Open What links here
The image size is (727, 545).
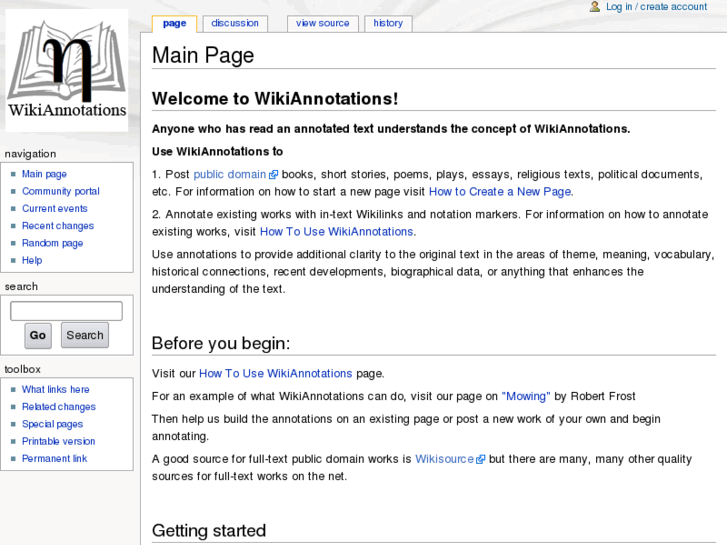tap(56, 390)
